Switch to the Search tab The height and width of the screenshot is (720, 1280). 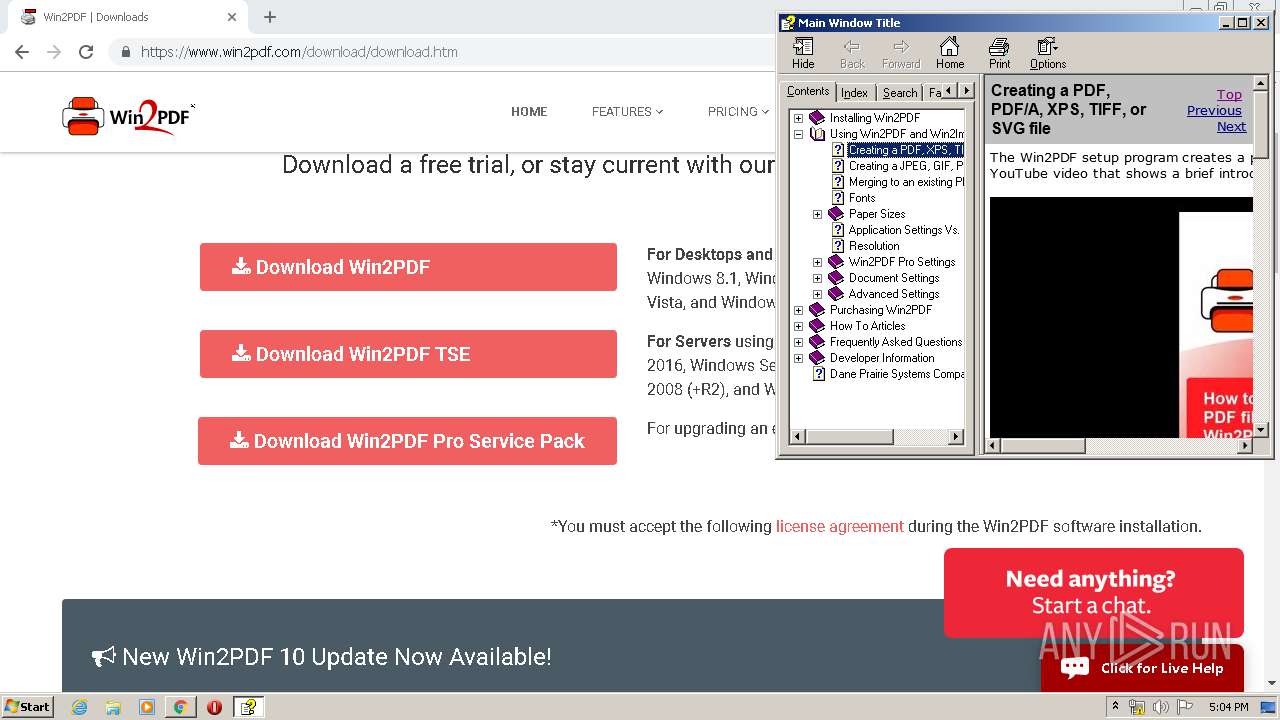click(x=899, y=93)
